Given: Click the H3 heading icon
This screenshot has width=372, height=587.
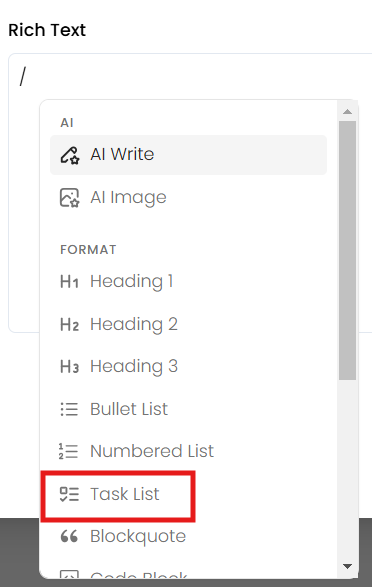Looking at the screenshot, I should point(70,367).
